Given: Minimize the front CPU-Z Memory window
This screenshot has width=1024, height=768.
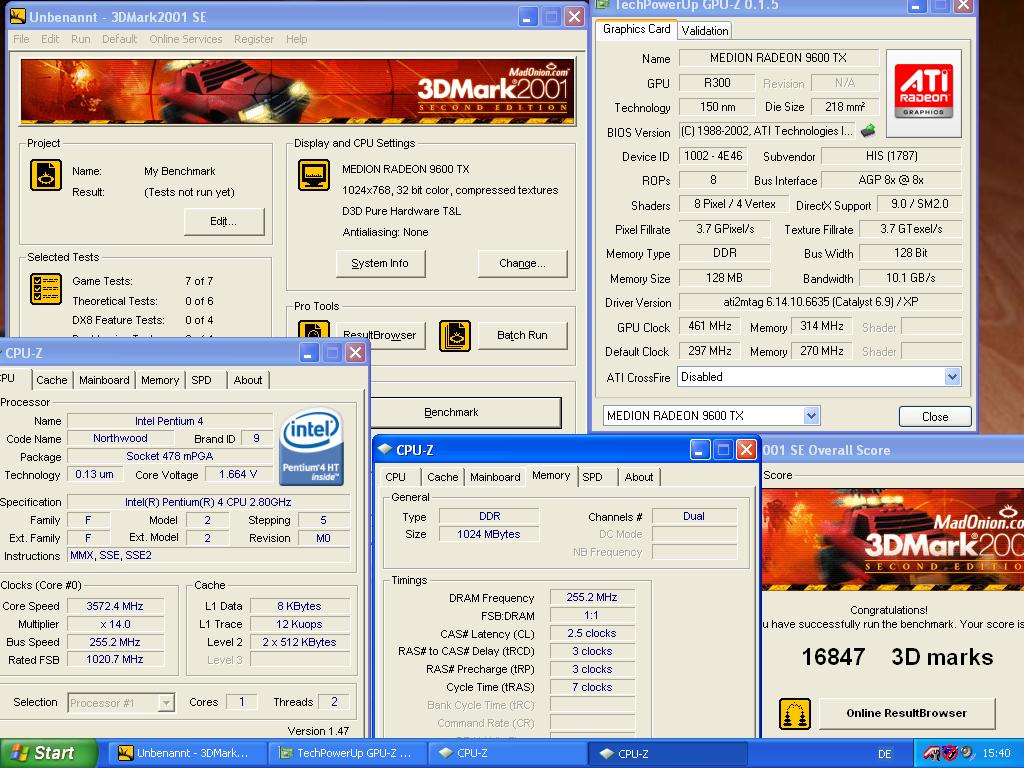Looking at the screenshot, I should 699,449.
